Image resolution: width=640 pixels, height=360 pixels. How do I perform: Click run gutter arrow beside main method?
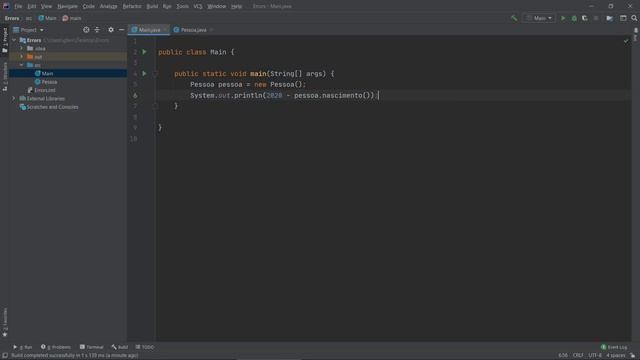tap(144, 73)
